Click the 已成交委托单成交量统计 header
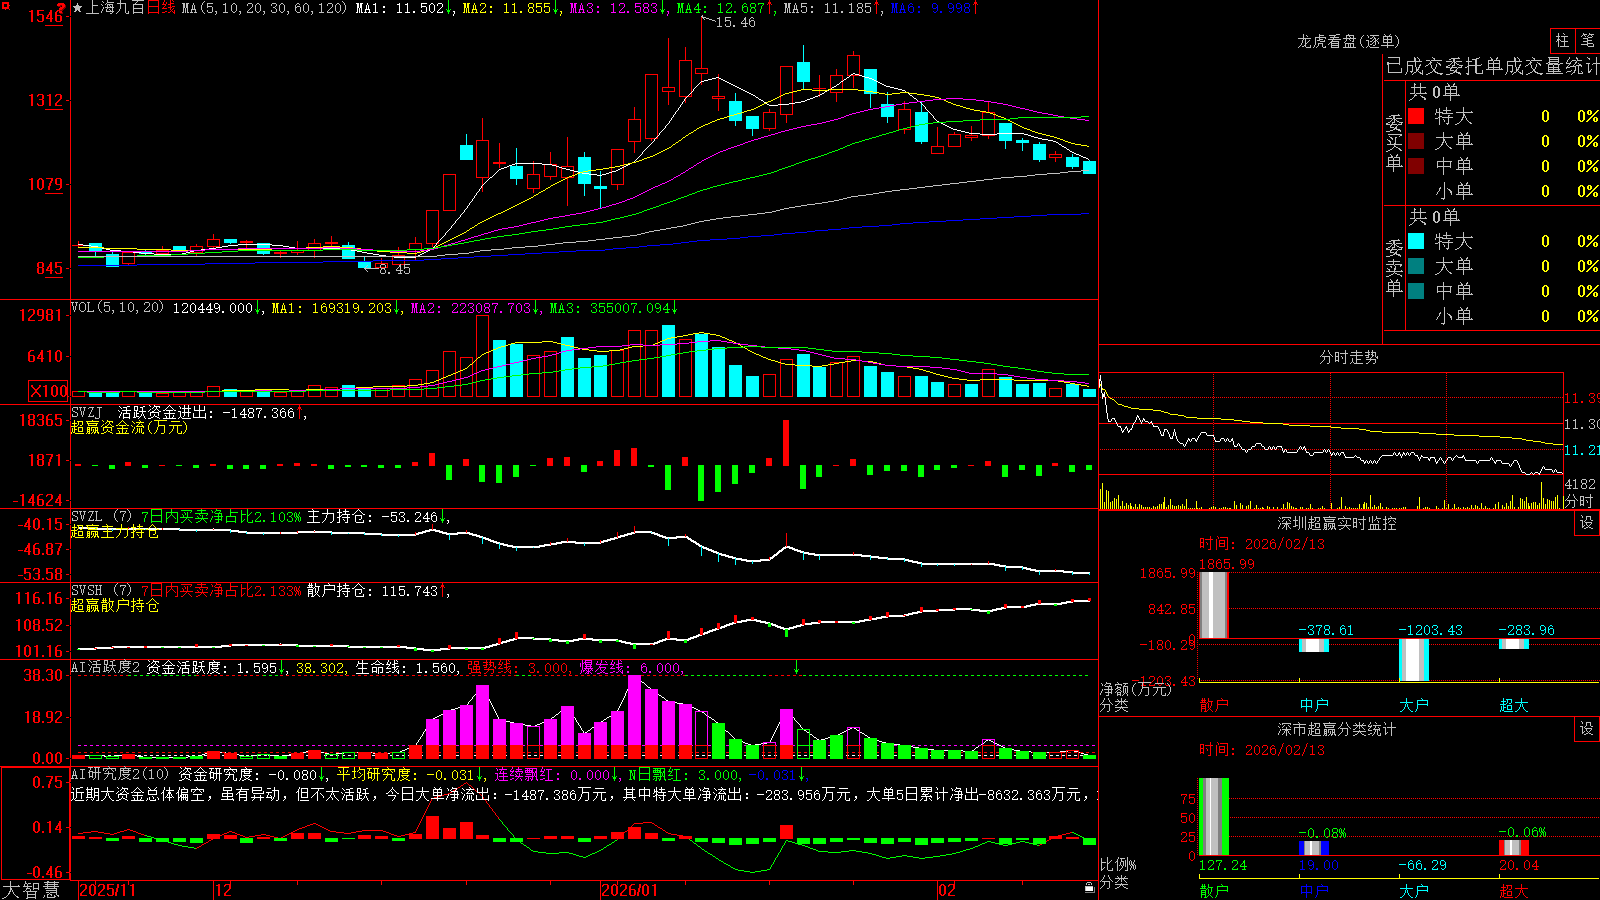Screen dimensions: 1600x900 point(1492,66)
